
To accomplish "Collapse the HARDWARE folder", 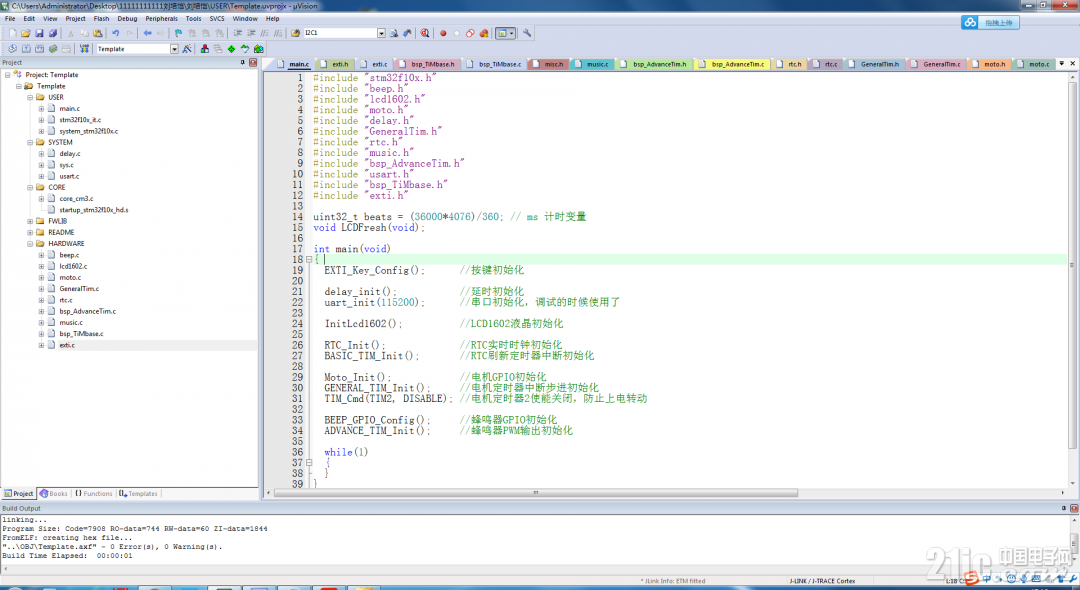I will (30, 244).
